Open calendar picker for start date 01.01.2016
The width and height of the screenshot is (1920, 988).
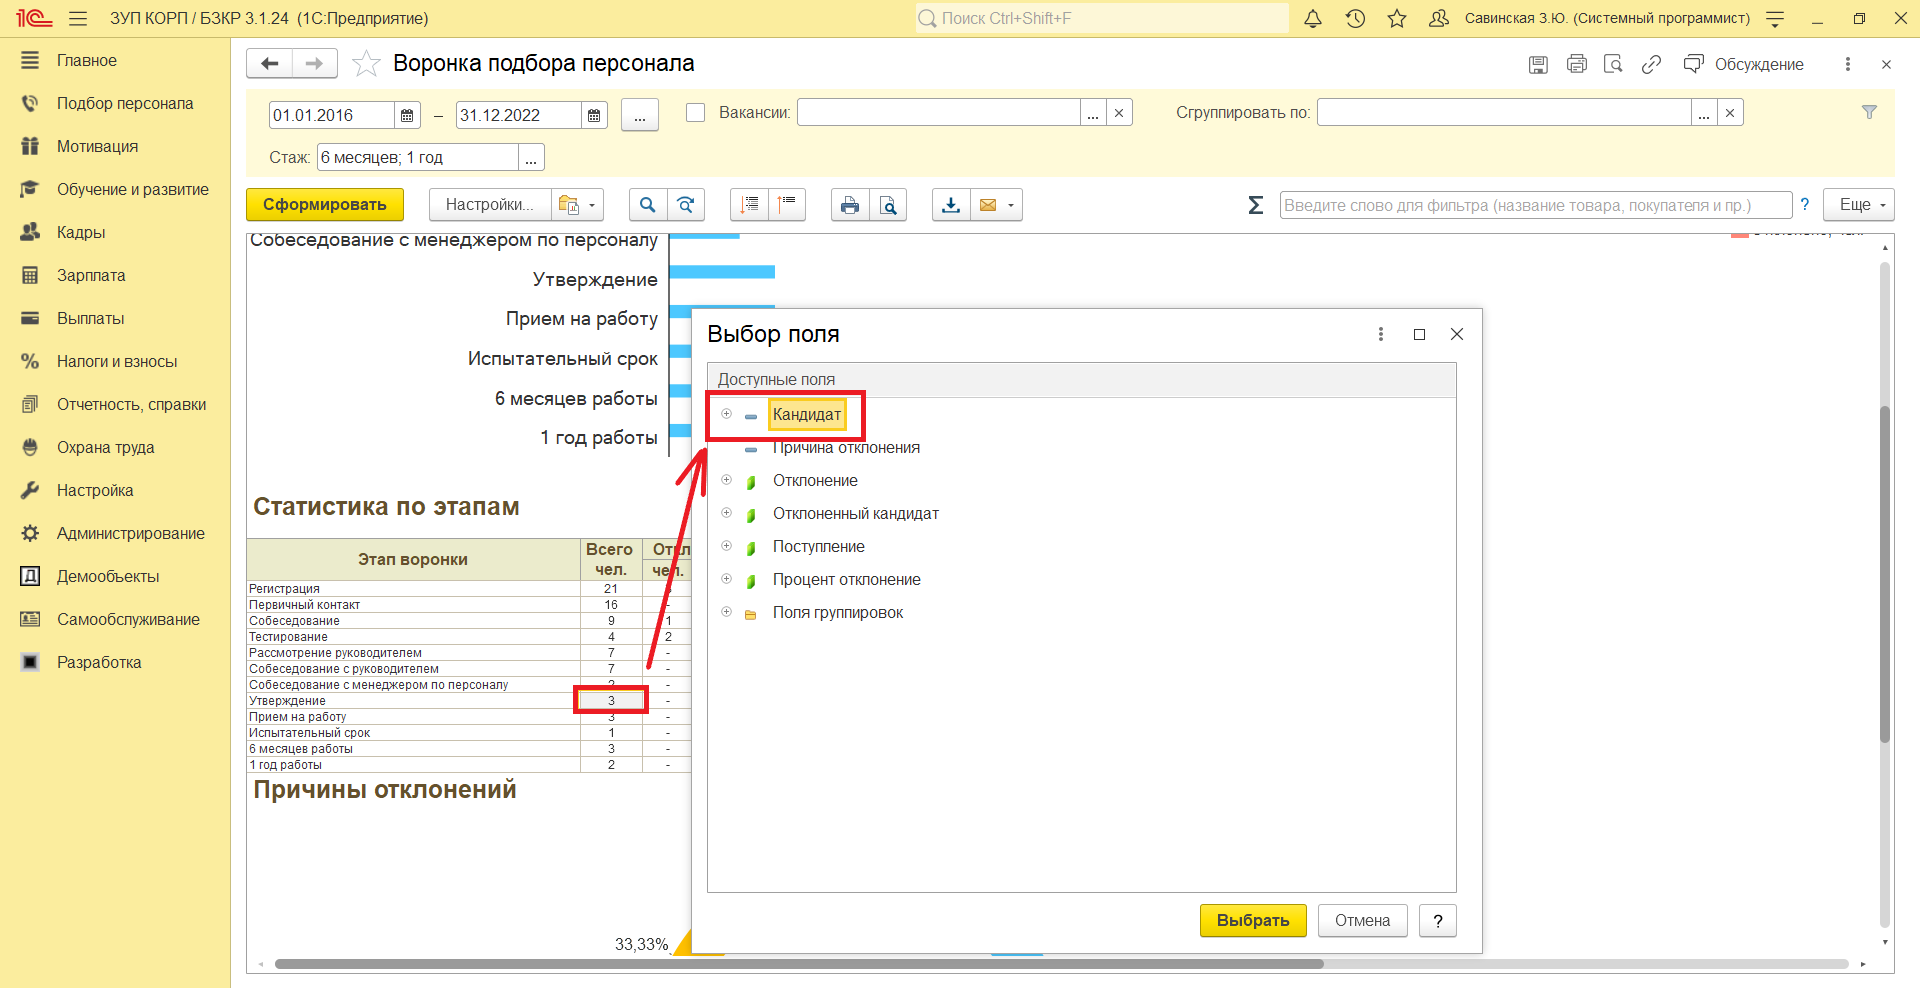[x=407, y=116]
